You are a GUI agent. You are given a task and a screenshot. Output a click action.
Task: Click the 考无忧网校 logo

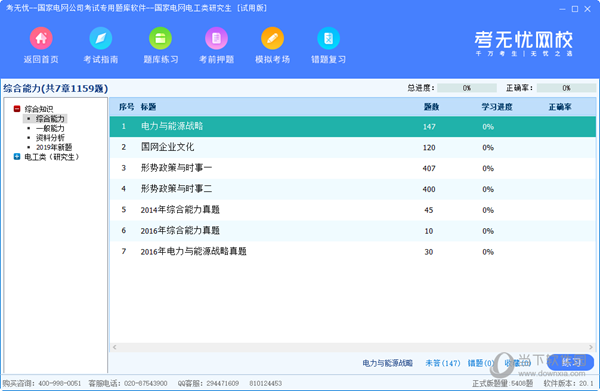(523, 43)
